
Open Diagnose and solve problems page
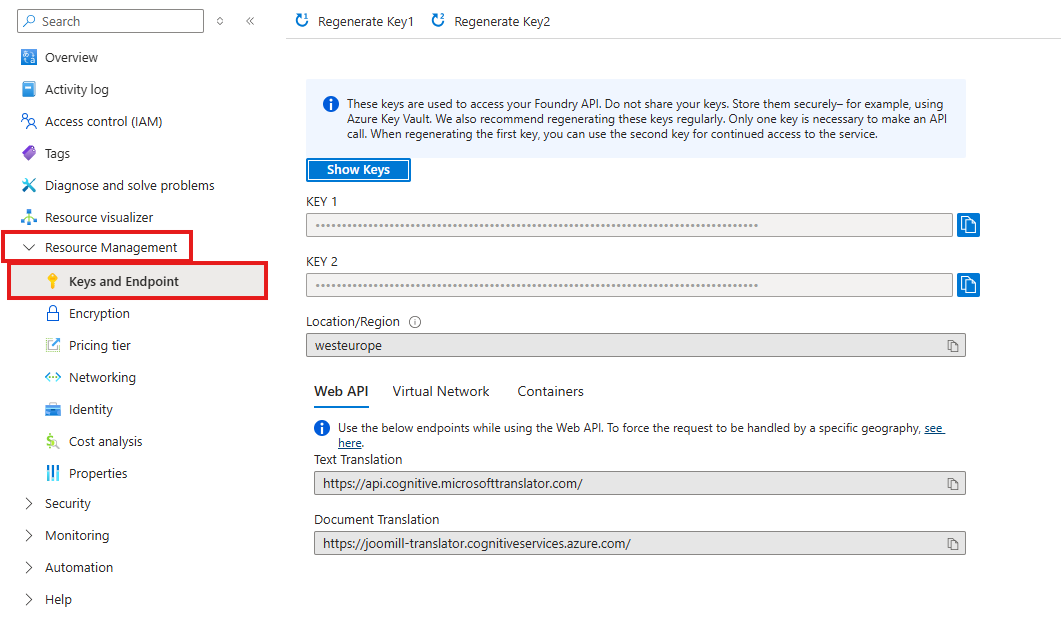pos(129,185)
